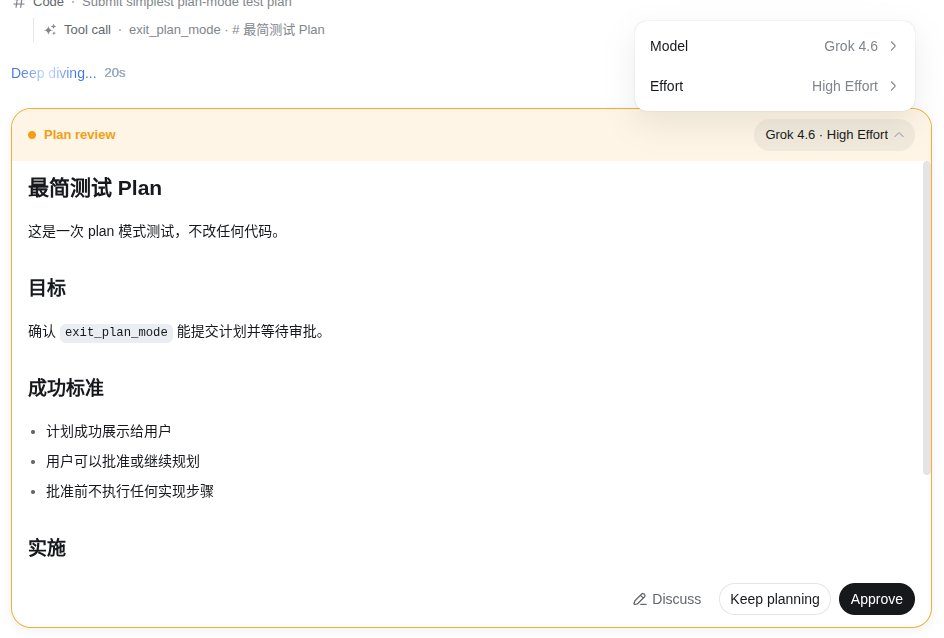Click the bullet 计划成功展示给用户
The width and height of the screenshot is (944, 638).
108,432
